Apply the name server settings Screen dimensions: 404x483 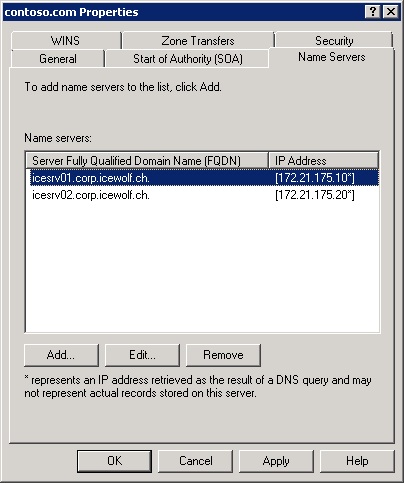(276, 461)
